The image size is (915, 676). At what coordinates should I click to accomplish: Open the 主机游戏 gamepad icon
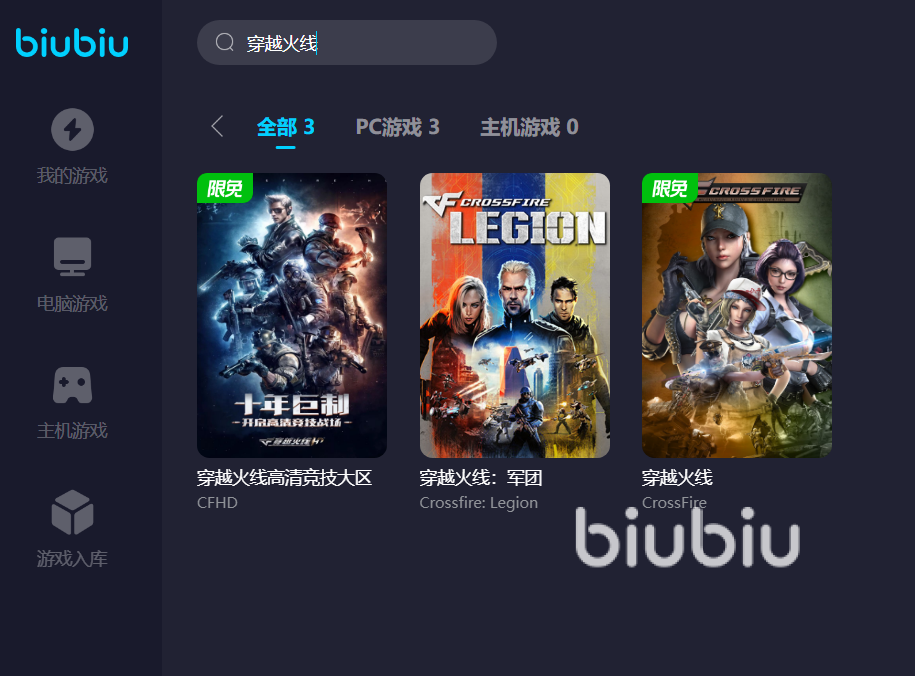[x=72, y=385]
